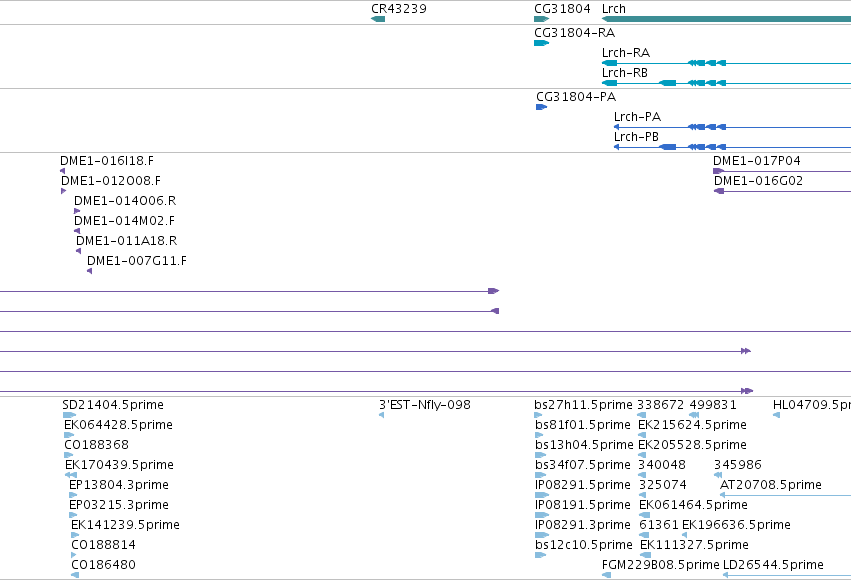Click the 340048 EST label

pos(662,465)
